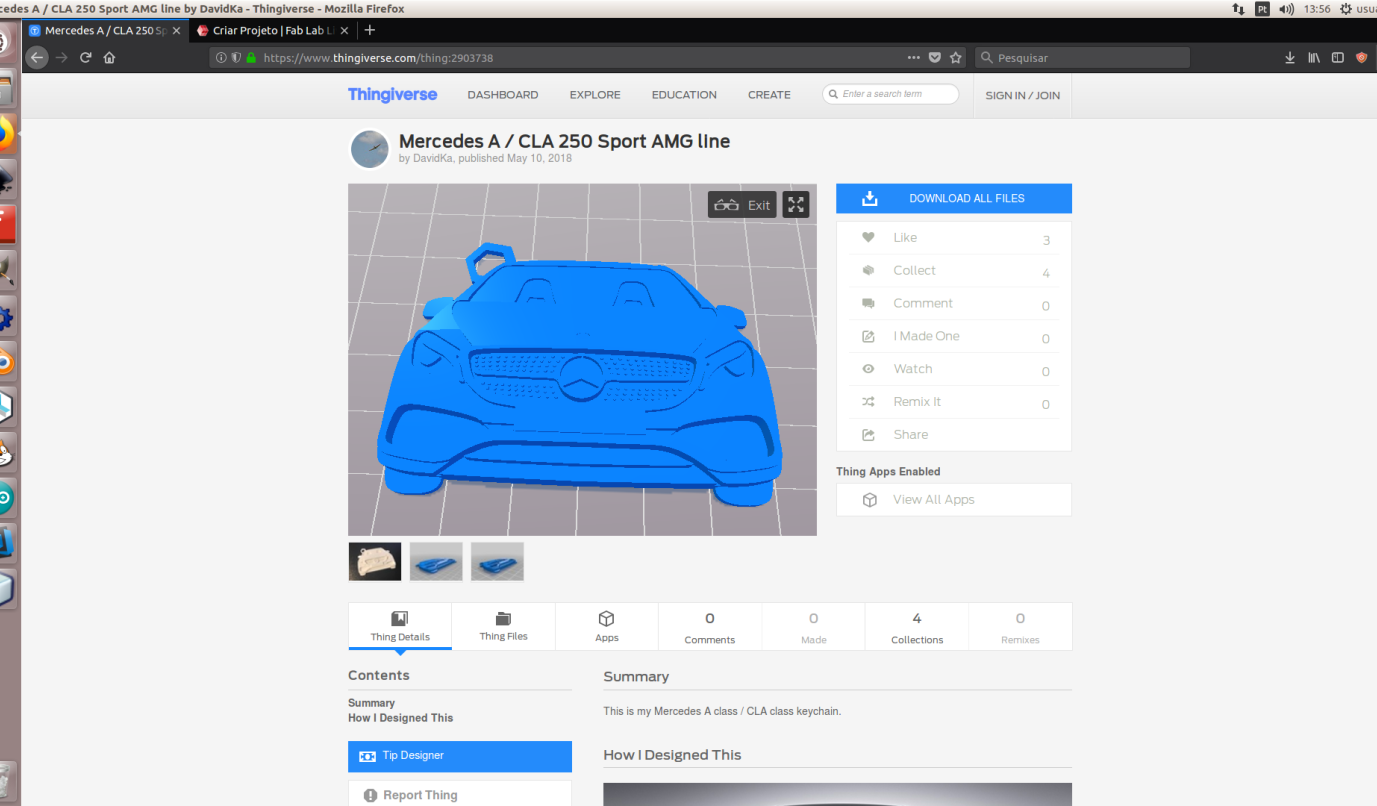Click the Remix It shuffle icon
Image resolution: width=1377 pixels, height=806 pixels.
(868, 402)
